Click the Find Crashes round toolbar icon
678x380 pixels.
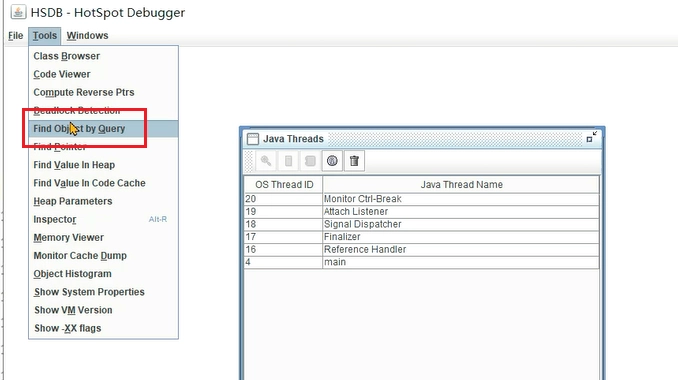332,161
